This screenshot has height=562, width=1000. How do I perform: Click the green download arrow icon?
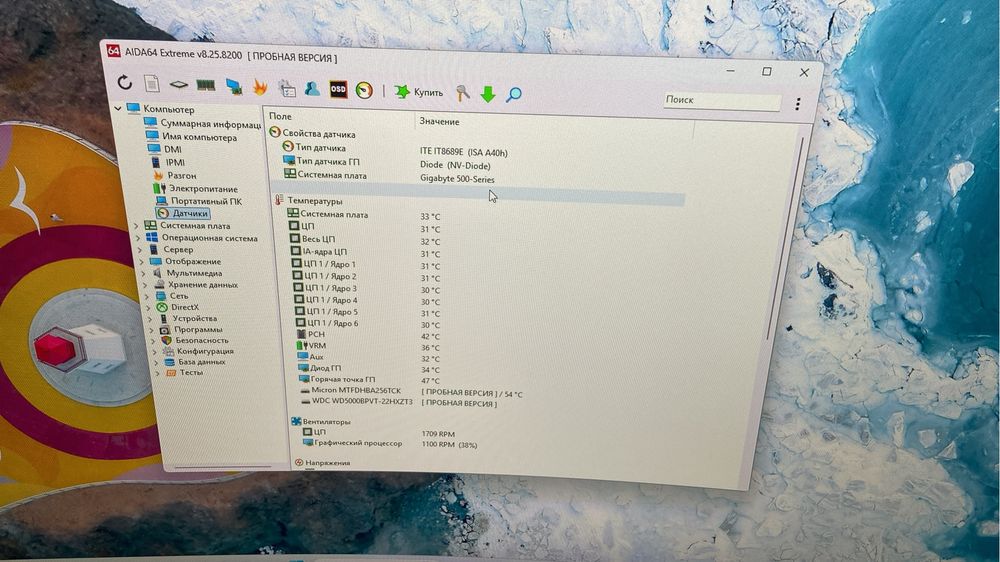(x=488, y=94)
